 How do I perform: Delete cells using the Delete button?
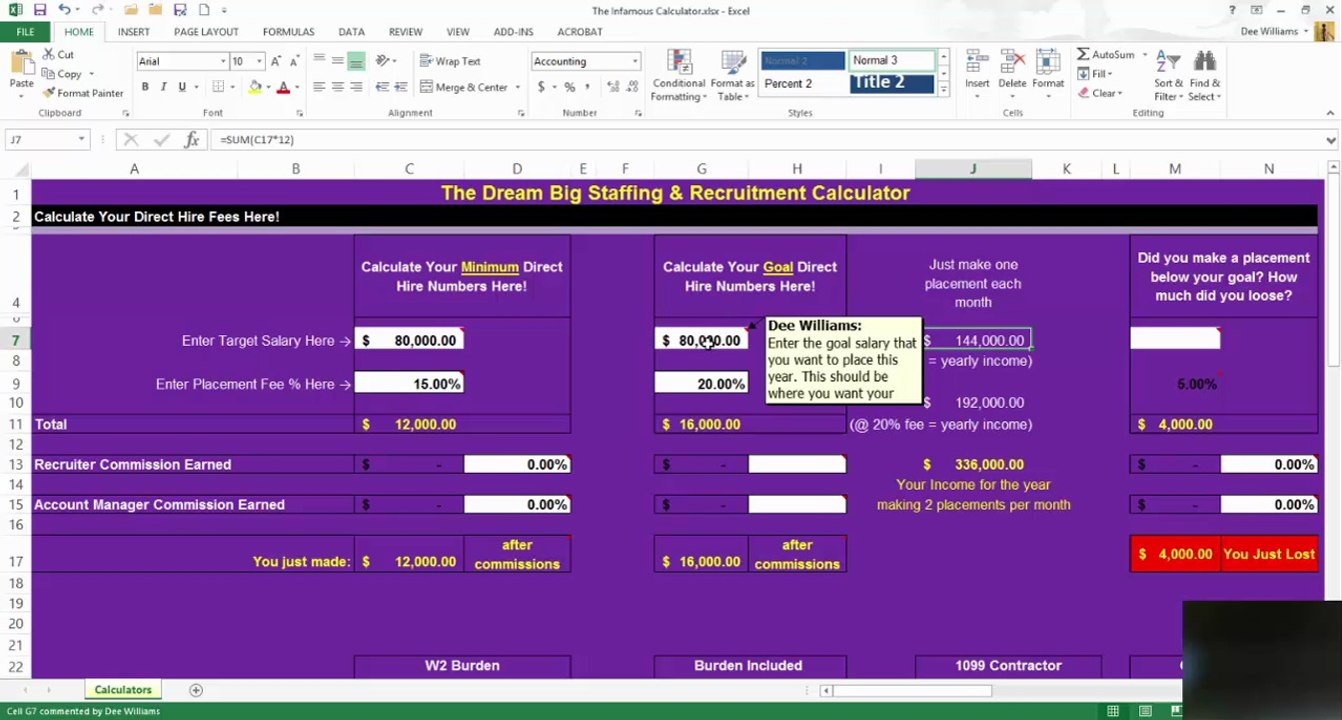point(1012,75)
